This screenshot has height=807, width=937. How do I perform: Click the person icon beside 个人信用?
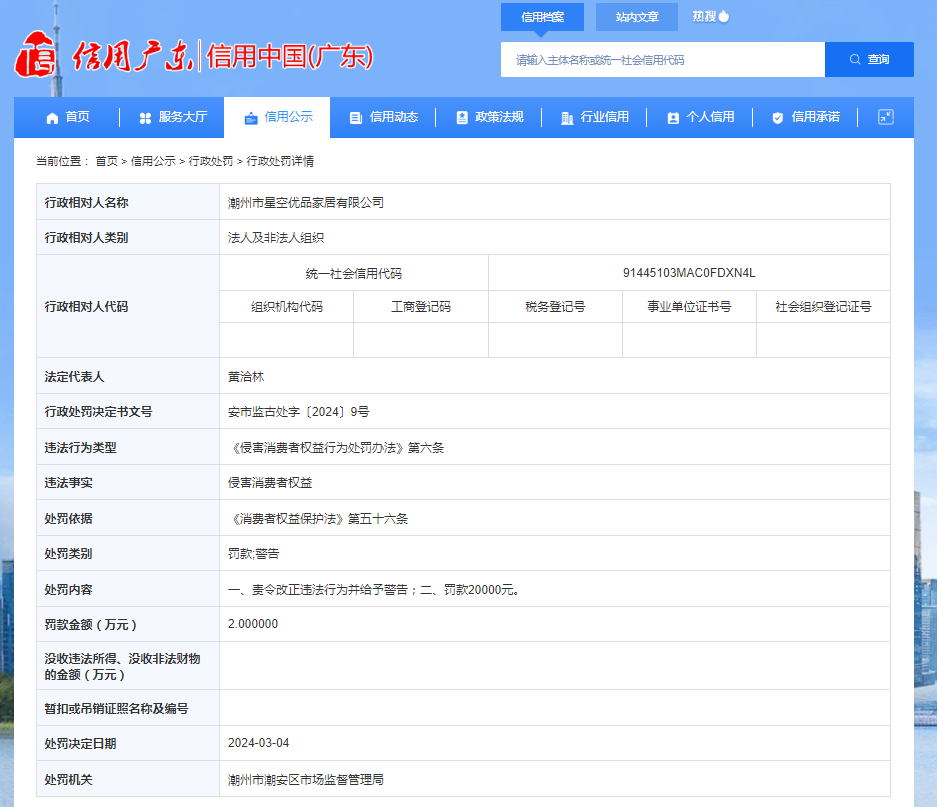tap(673, 118)
